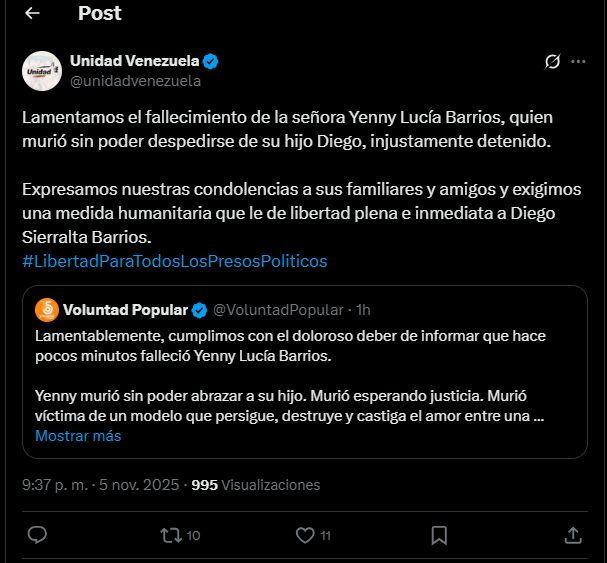Open the three-dot more options menu
The width and height of the screenshot is (607, 563).
(x=578, y=62)
